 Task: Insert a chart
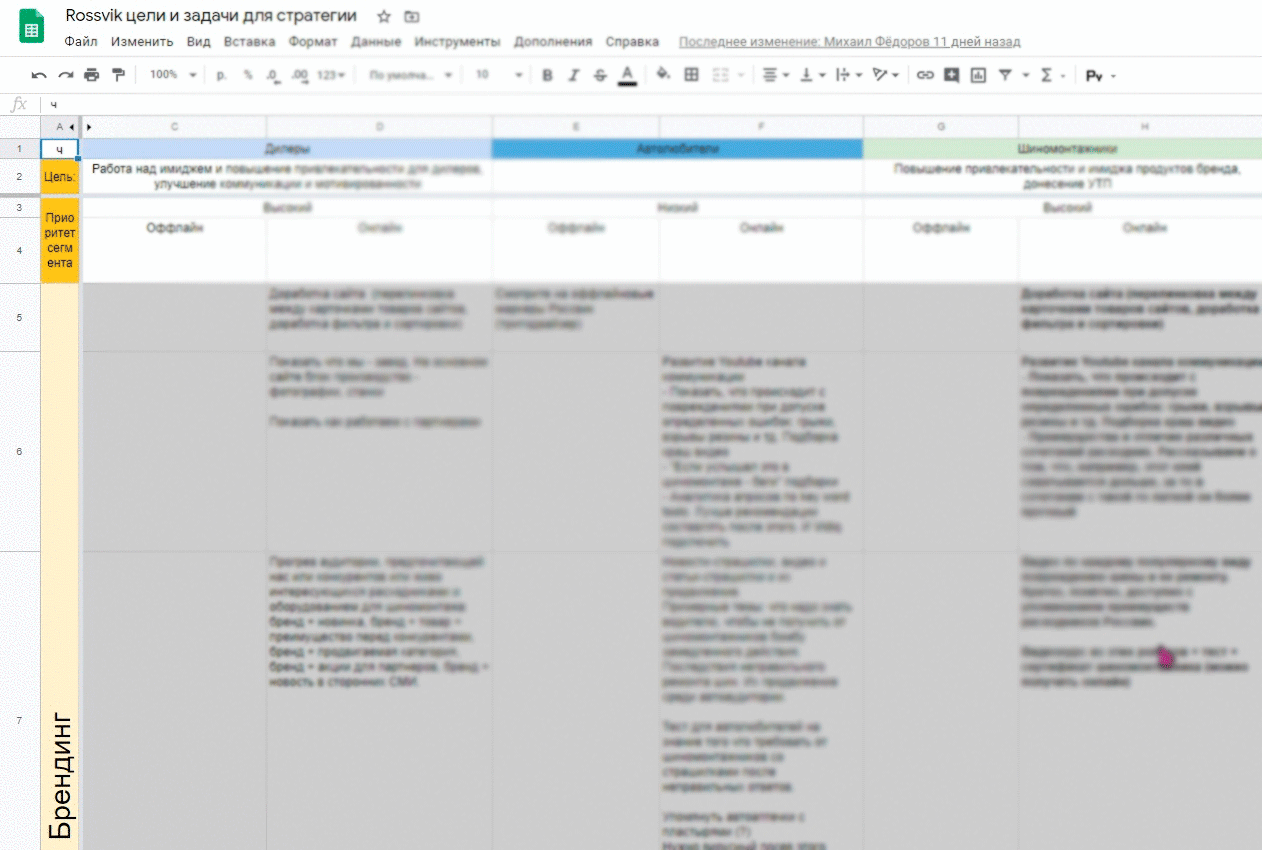click(978, 75)
